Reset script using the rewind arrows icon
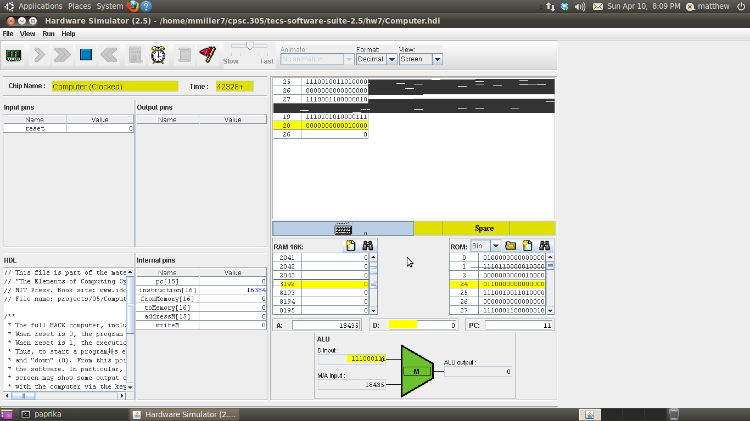 [109, 55]
